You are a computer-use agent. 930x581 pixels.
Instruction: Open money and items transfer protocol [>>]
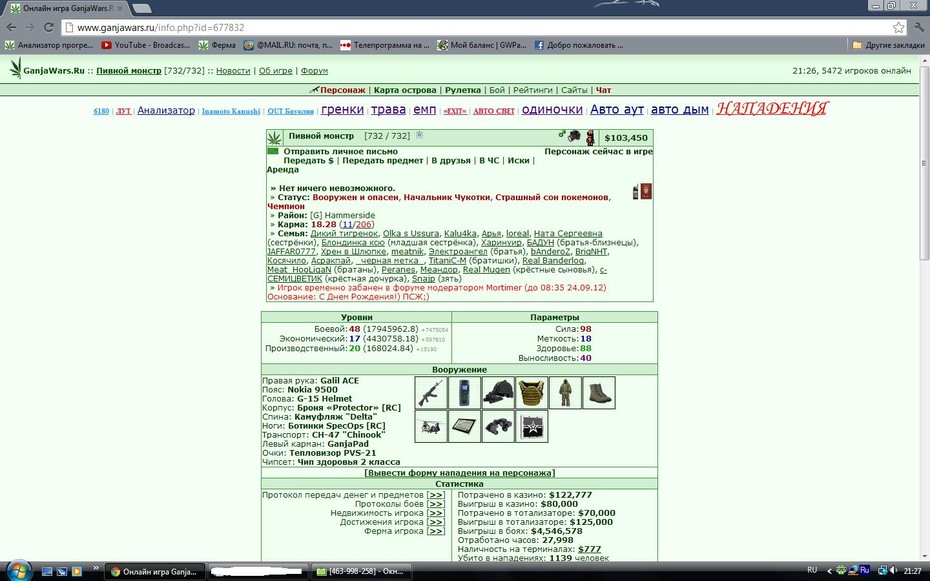click(436, 495)
